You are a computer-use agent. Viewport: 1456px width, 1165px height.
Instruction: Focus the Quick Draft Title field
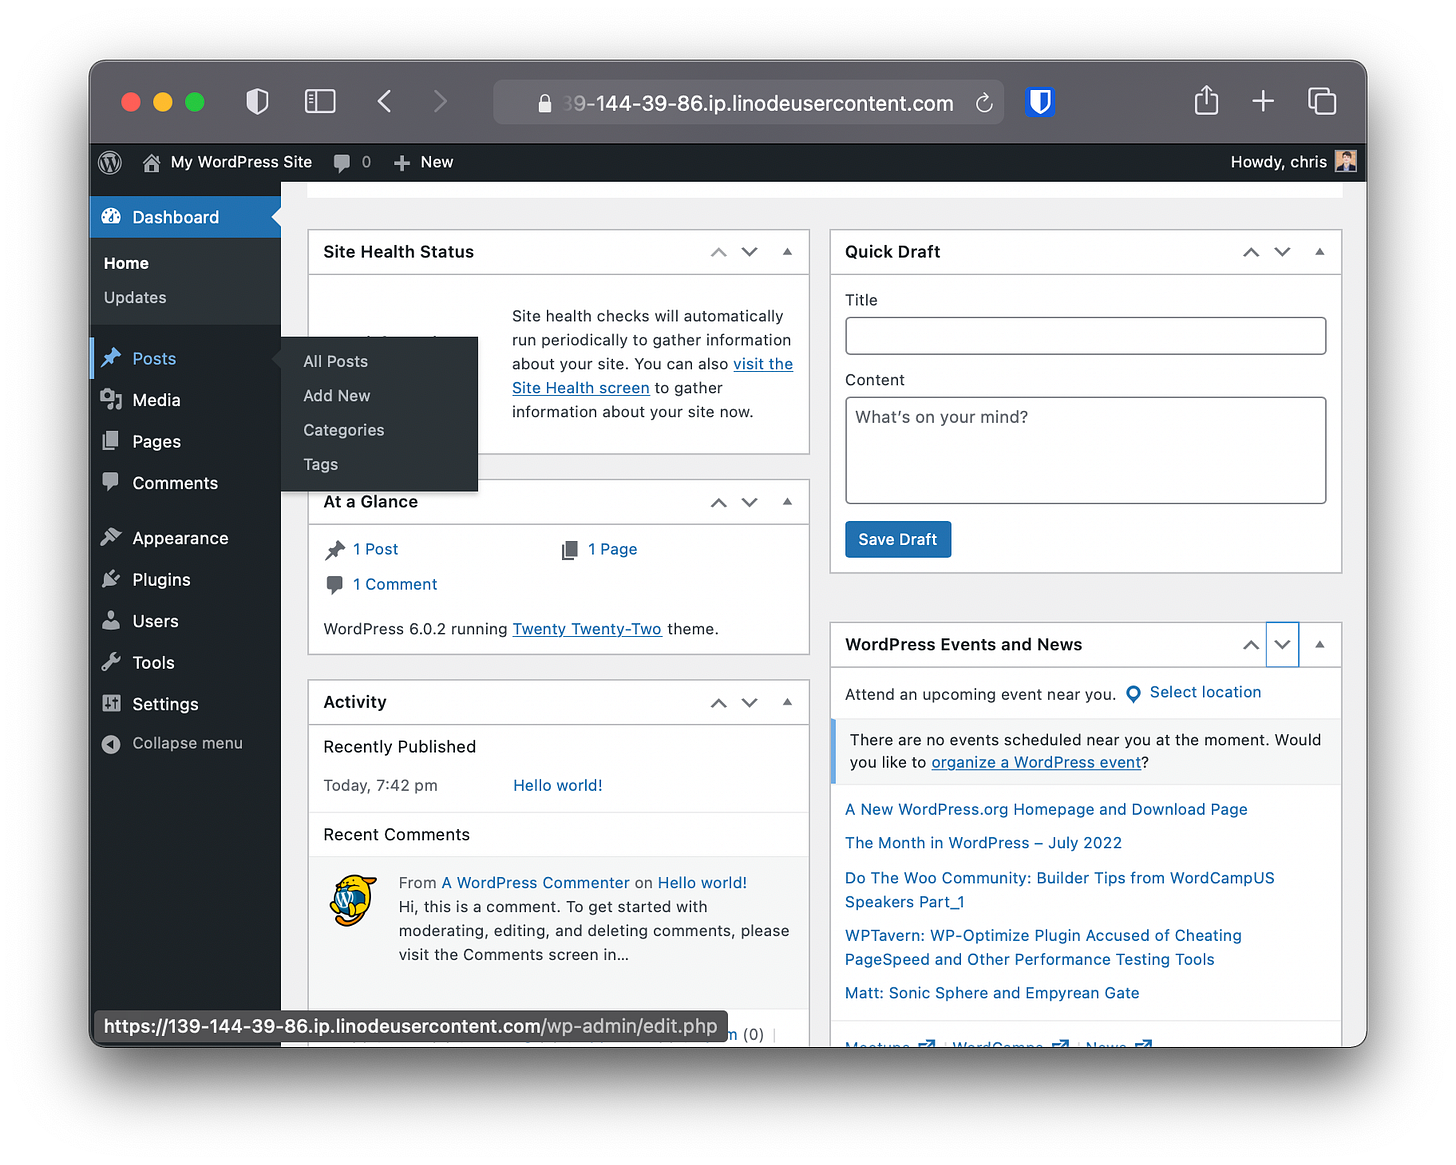[x=1085, y=336]
